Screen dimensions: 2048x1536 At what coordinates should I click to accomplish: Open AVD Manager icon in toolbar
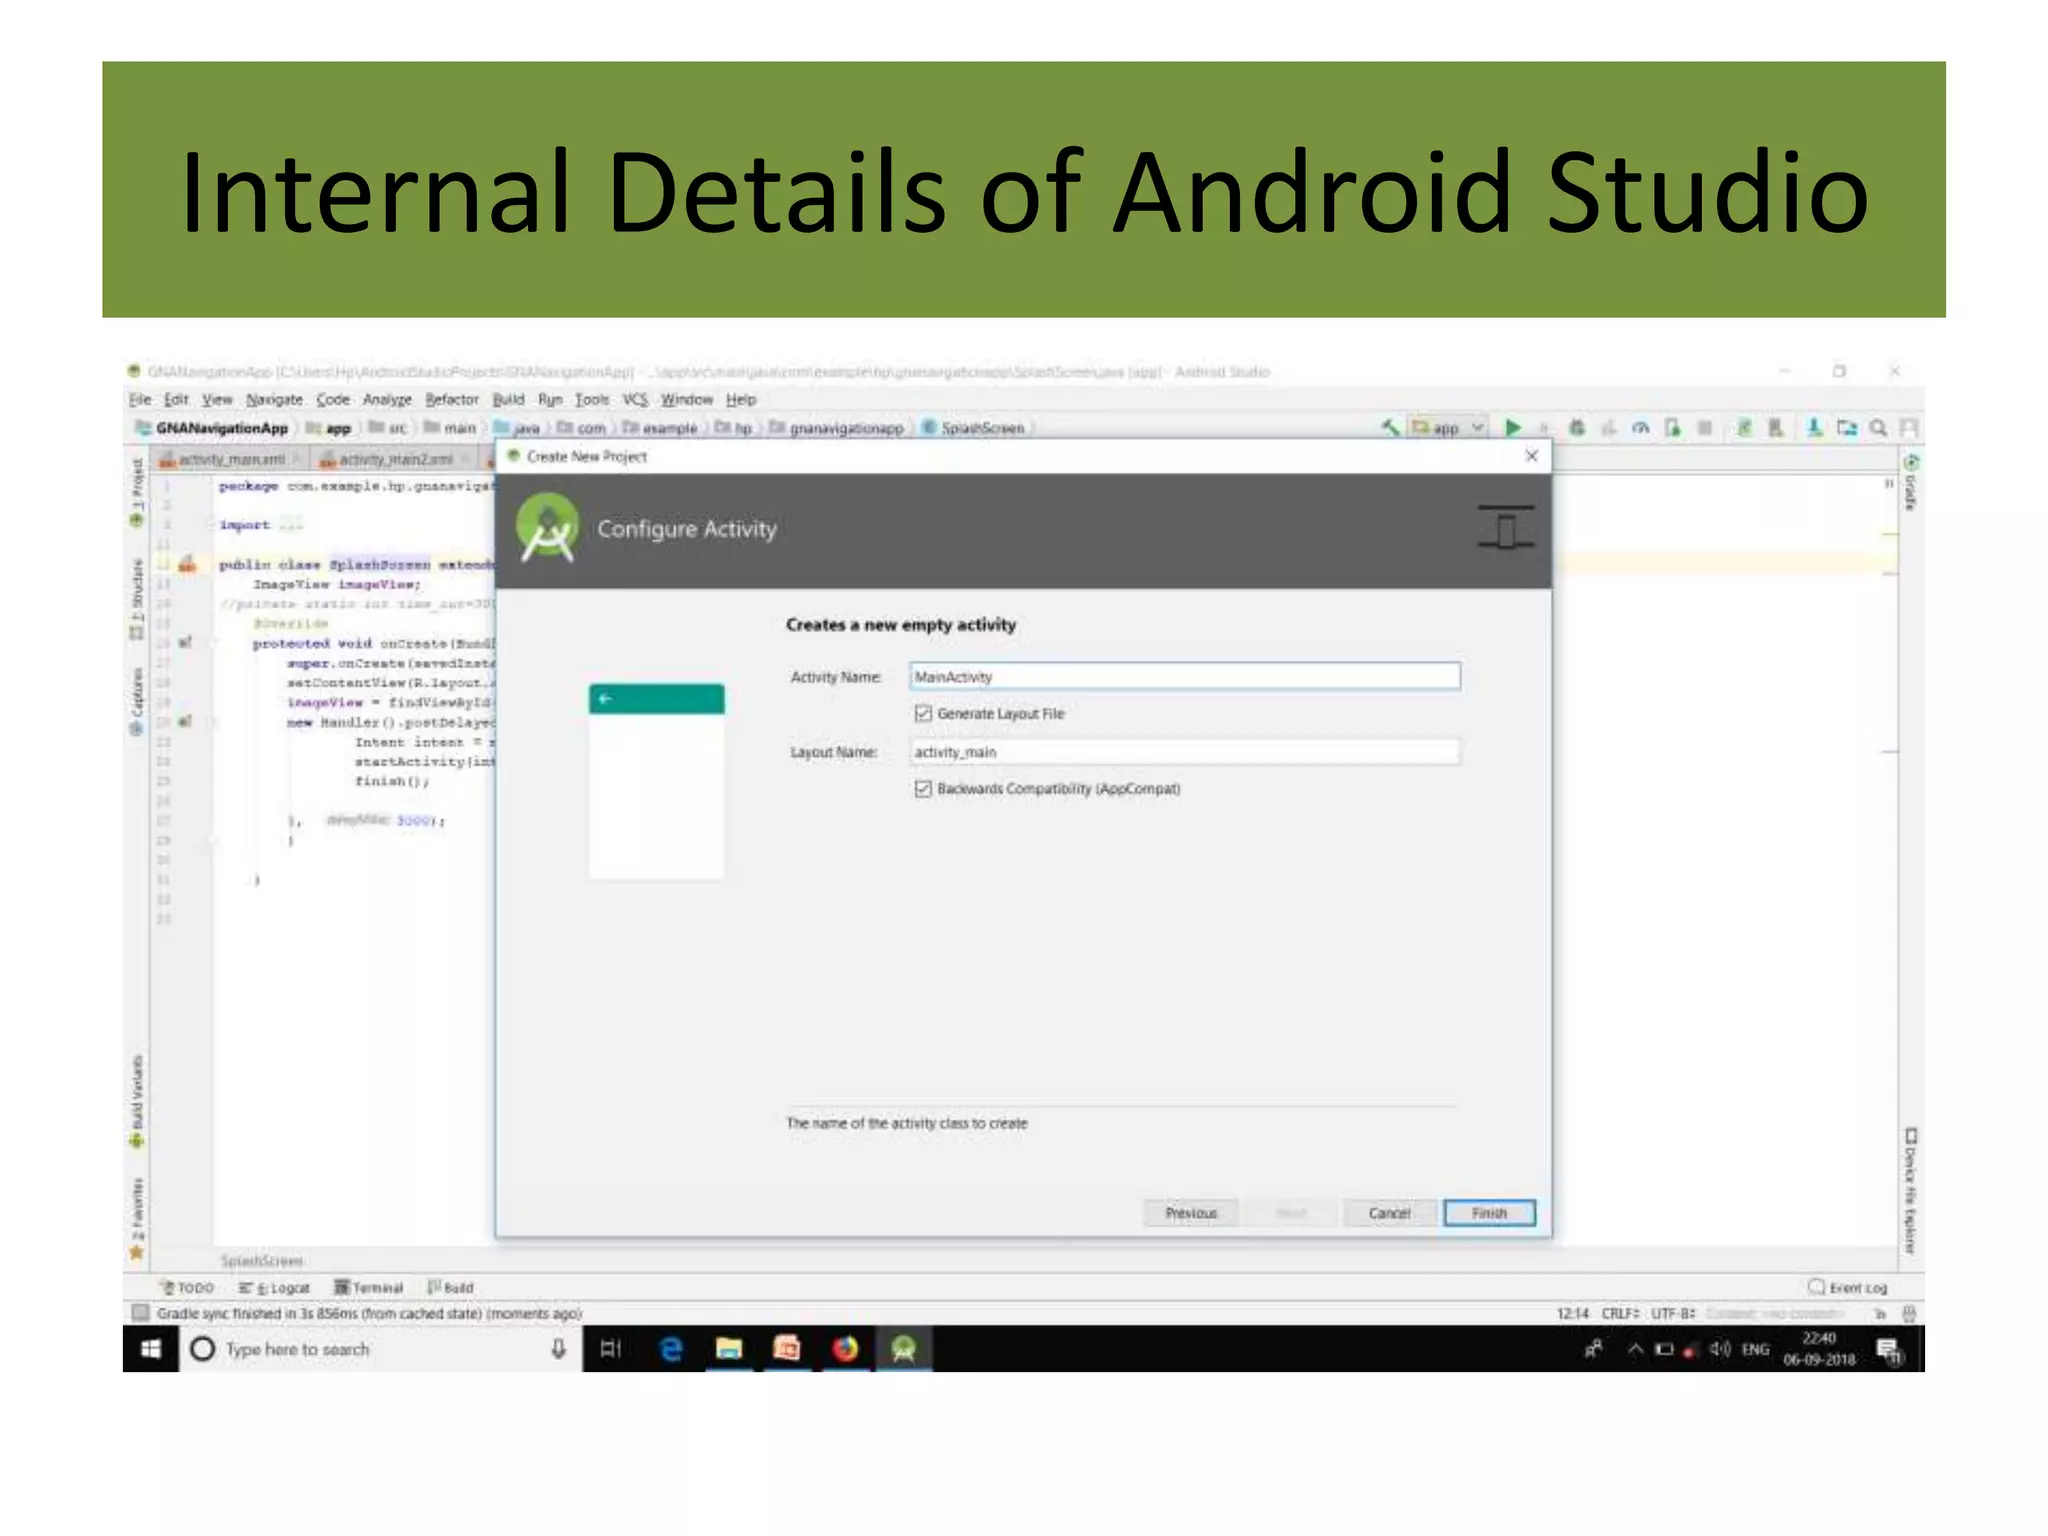pyautogui.click(x=1776, y=427)
